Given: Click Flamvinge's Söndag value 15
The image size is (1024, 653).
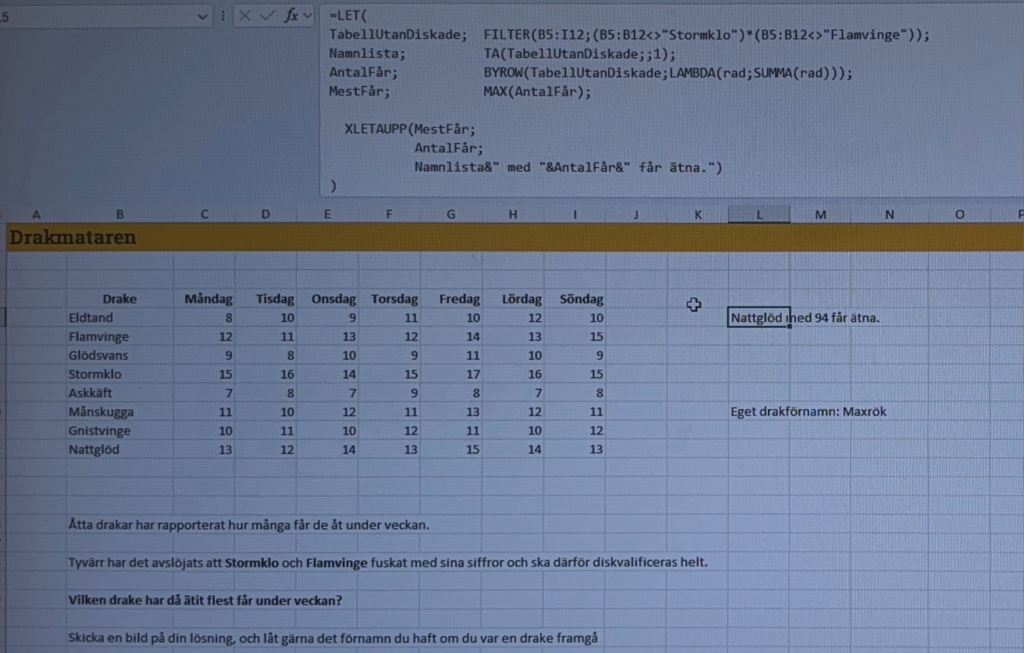Looking at the screenshot, I should click(x=575, y=337).
